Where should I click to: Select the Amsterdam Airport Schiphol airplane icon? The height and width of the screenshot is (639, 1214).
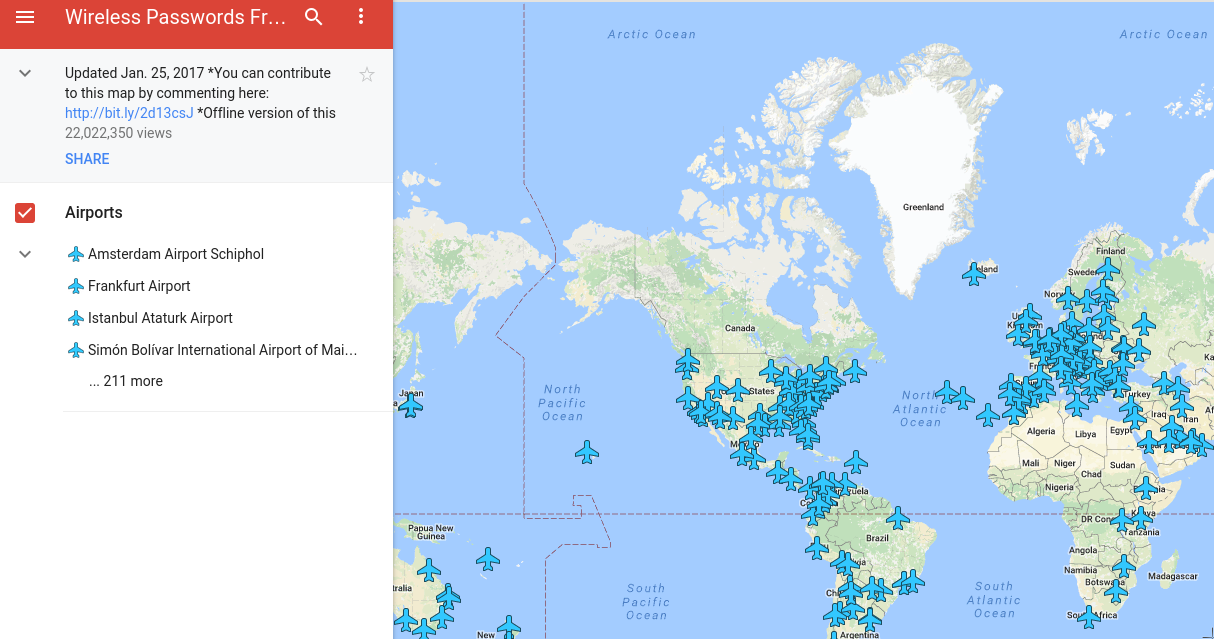[76, 254]
